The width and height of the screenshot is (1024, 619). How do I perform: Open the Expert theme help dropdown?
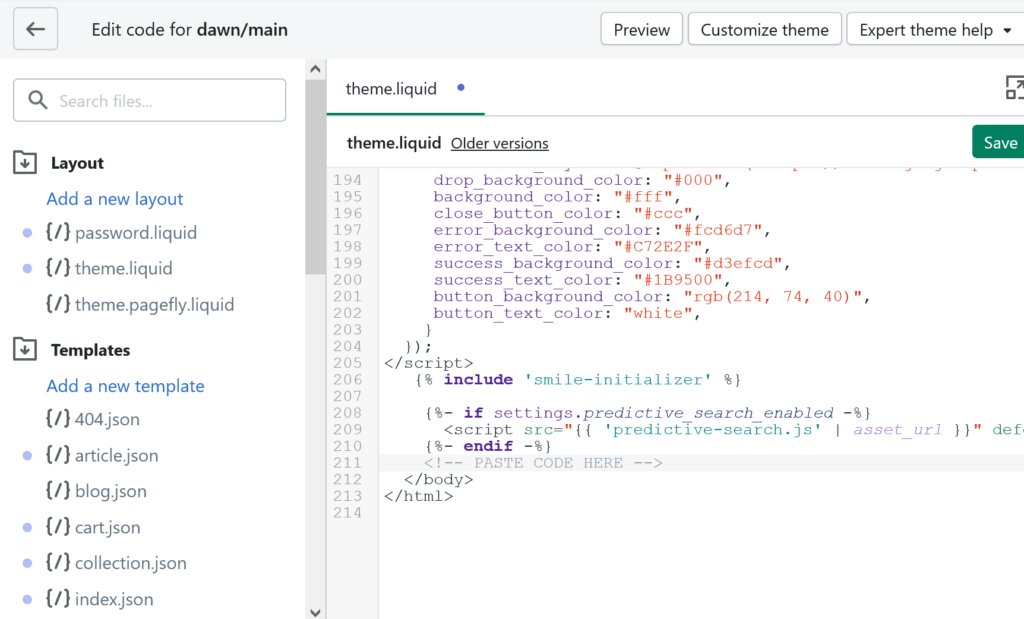935,29
